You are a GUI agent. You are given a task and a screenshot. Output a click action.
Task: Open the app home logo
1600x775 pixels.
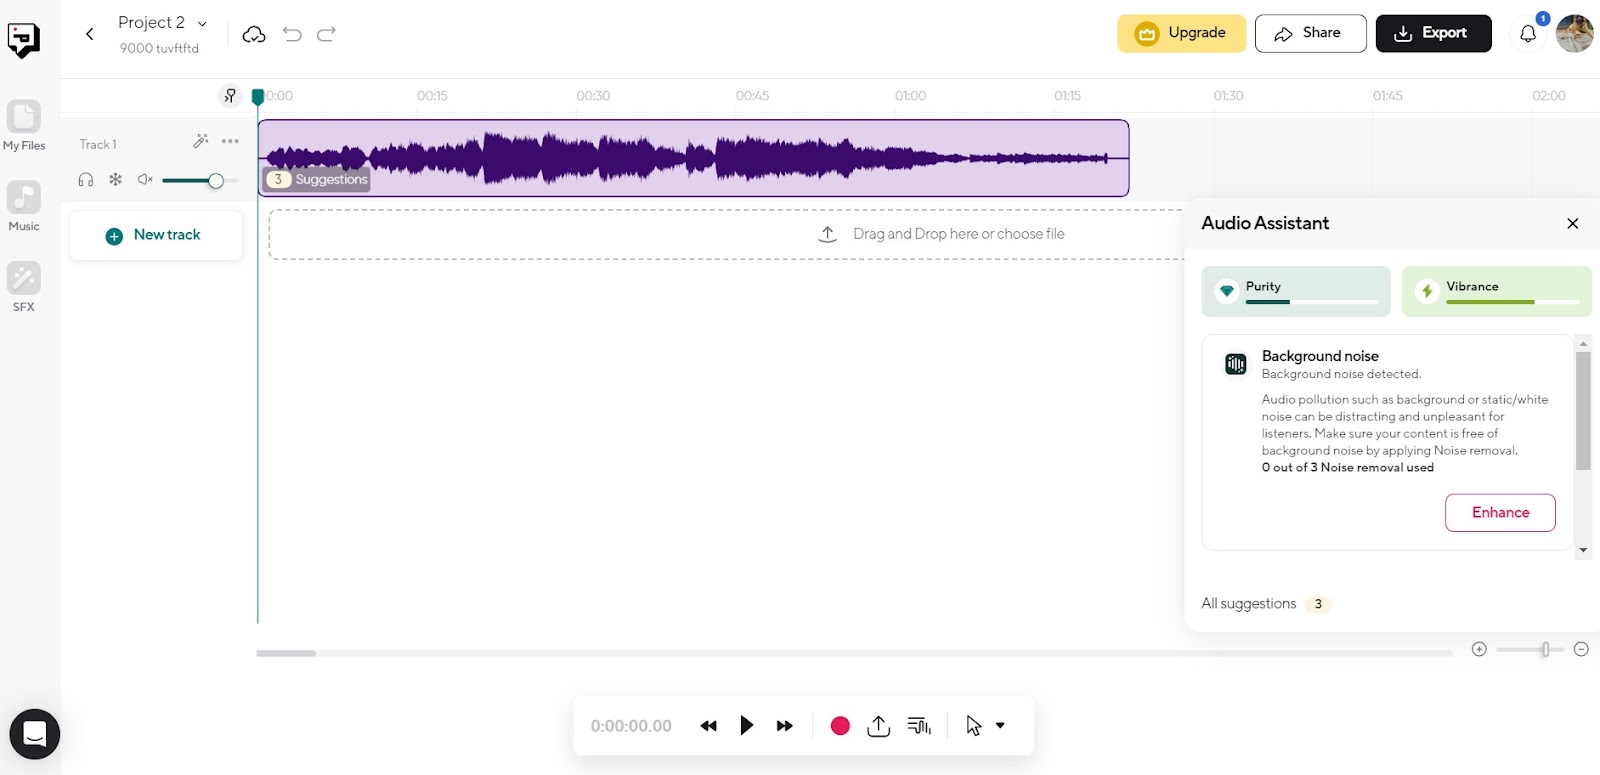[x=24, y=40]
